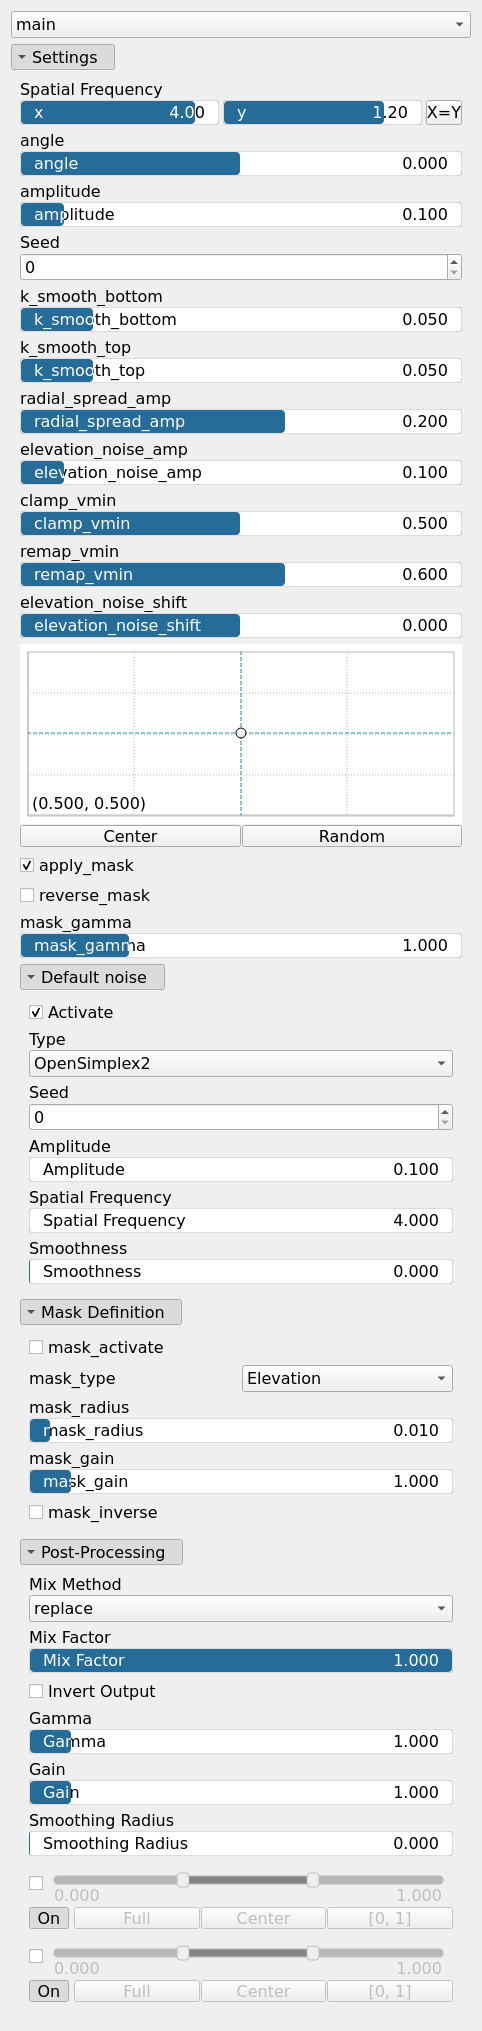Viewport: 482px width, 2031px height.
Task: Click the Mix Factor slider
Action: [x=241, y=1660]
